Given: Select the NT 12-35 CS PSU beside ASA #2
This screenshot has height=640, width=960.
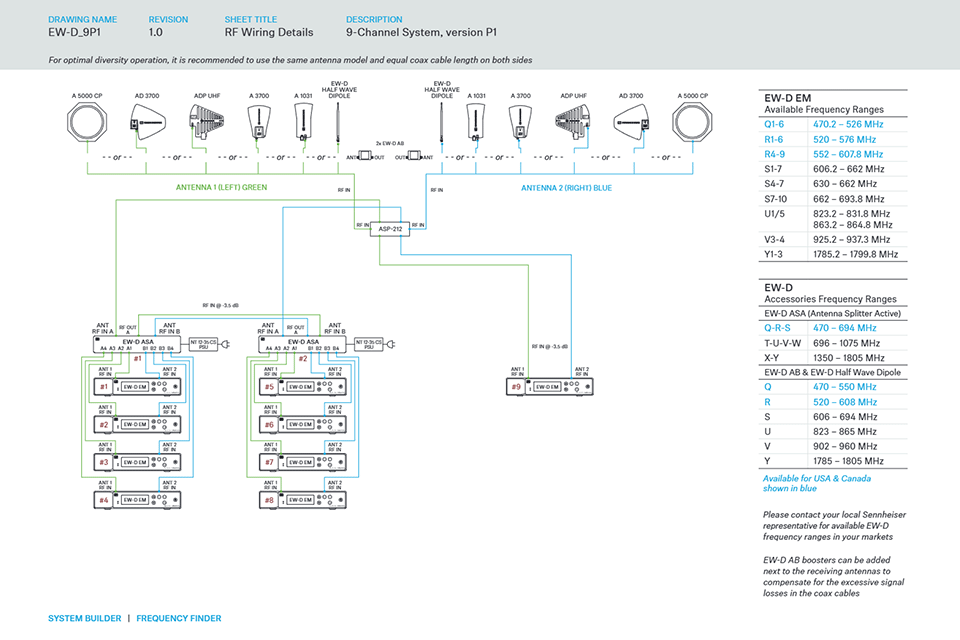Looking at the screenshot, I should [369, 344].
